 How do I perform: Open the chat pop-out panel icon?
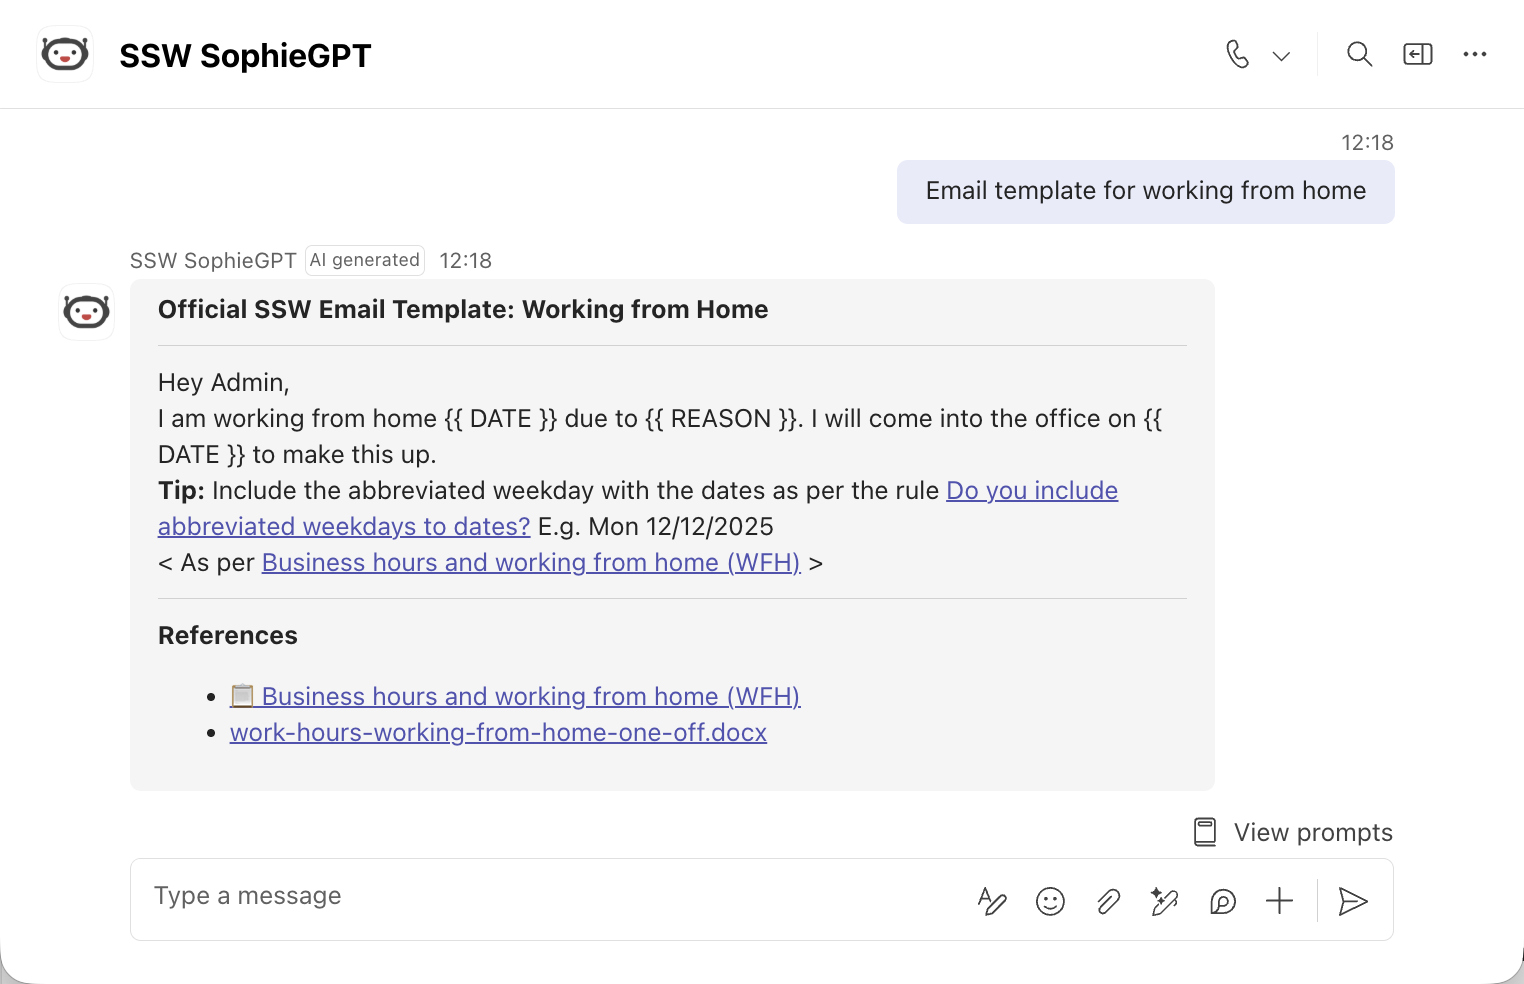click(1418, 54)
